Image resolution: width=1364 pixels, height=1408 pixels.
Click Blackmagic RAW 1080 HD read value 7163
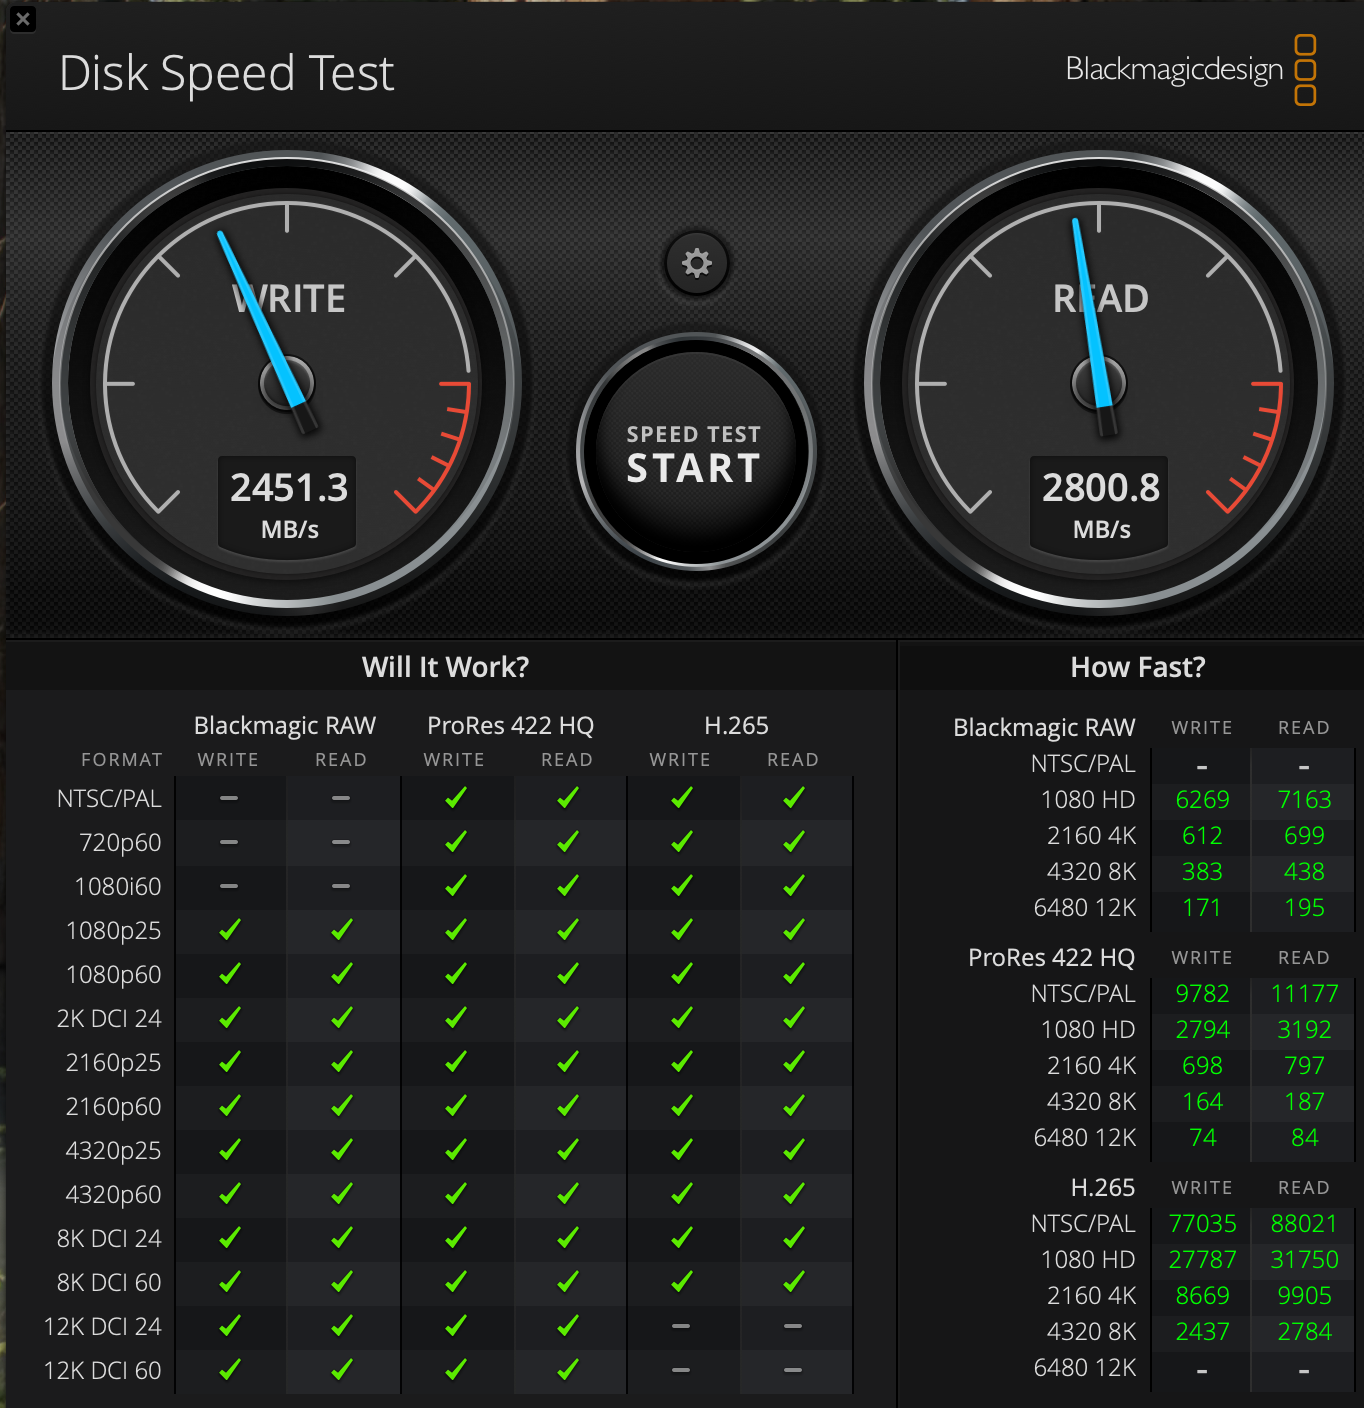[x=1304, y=800]
